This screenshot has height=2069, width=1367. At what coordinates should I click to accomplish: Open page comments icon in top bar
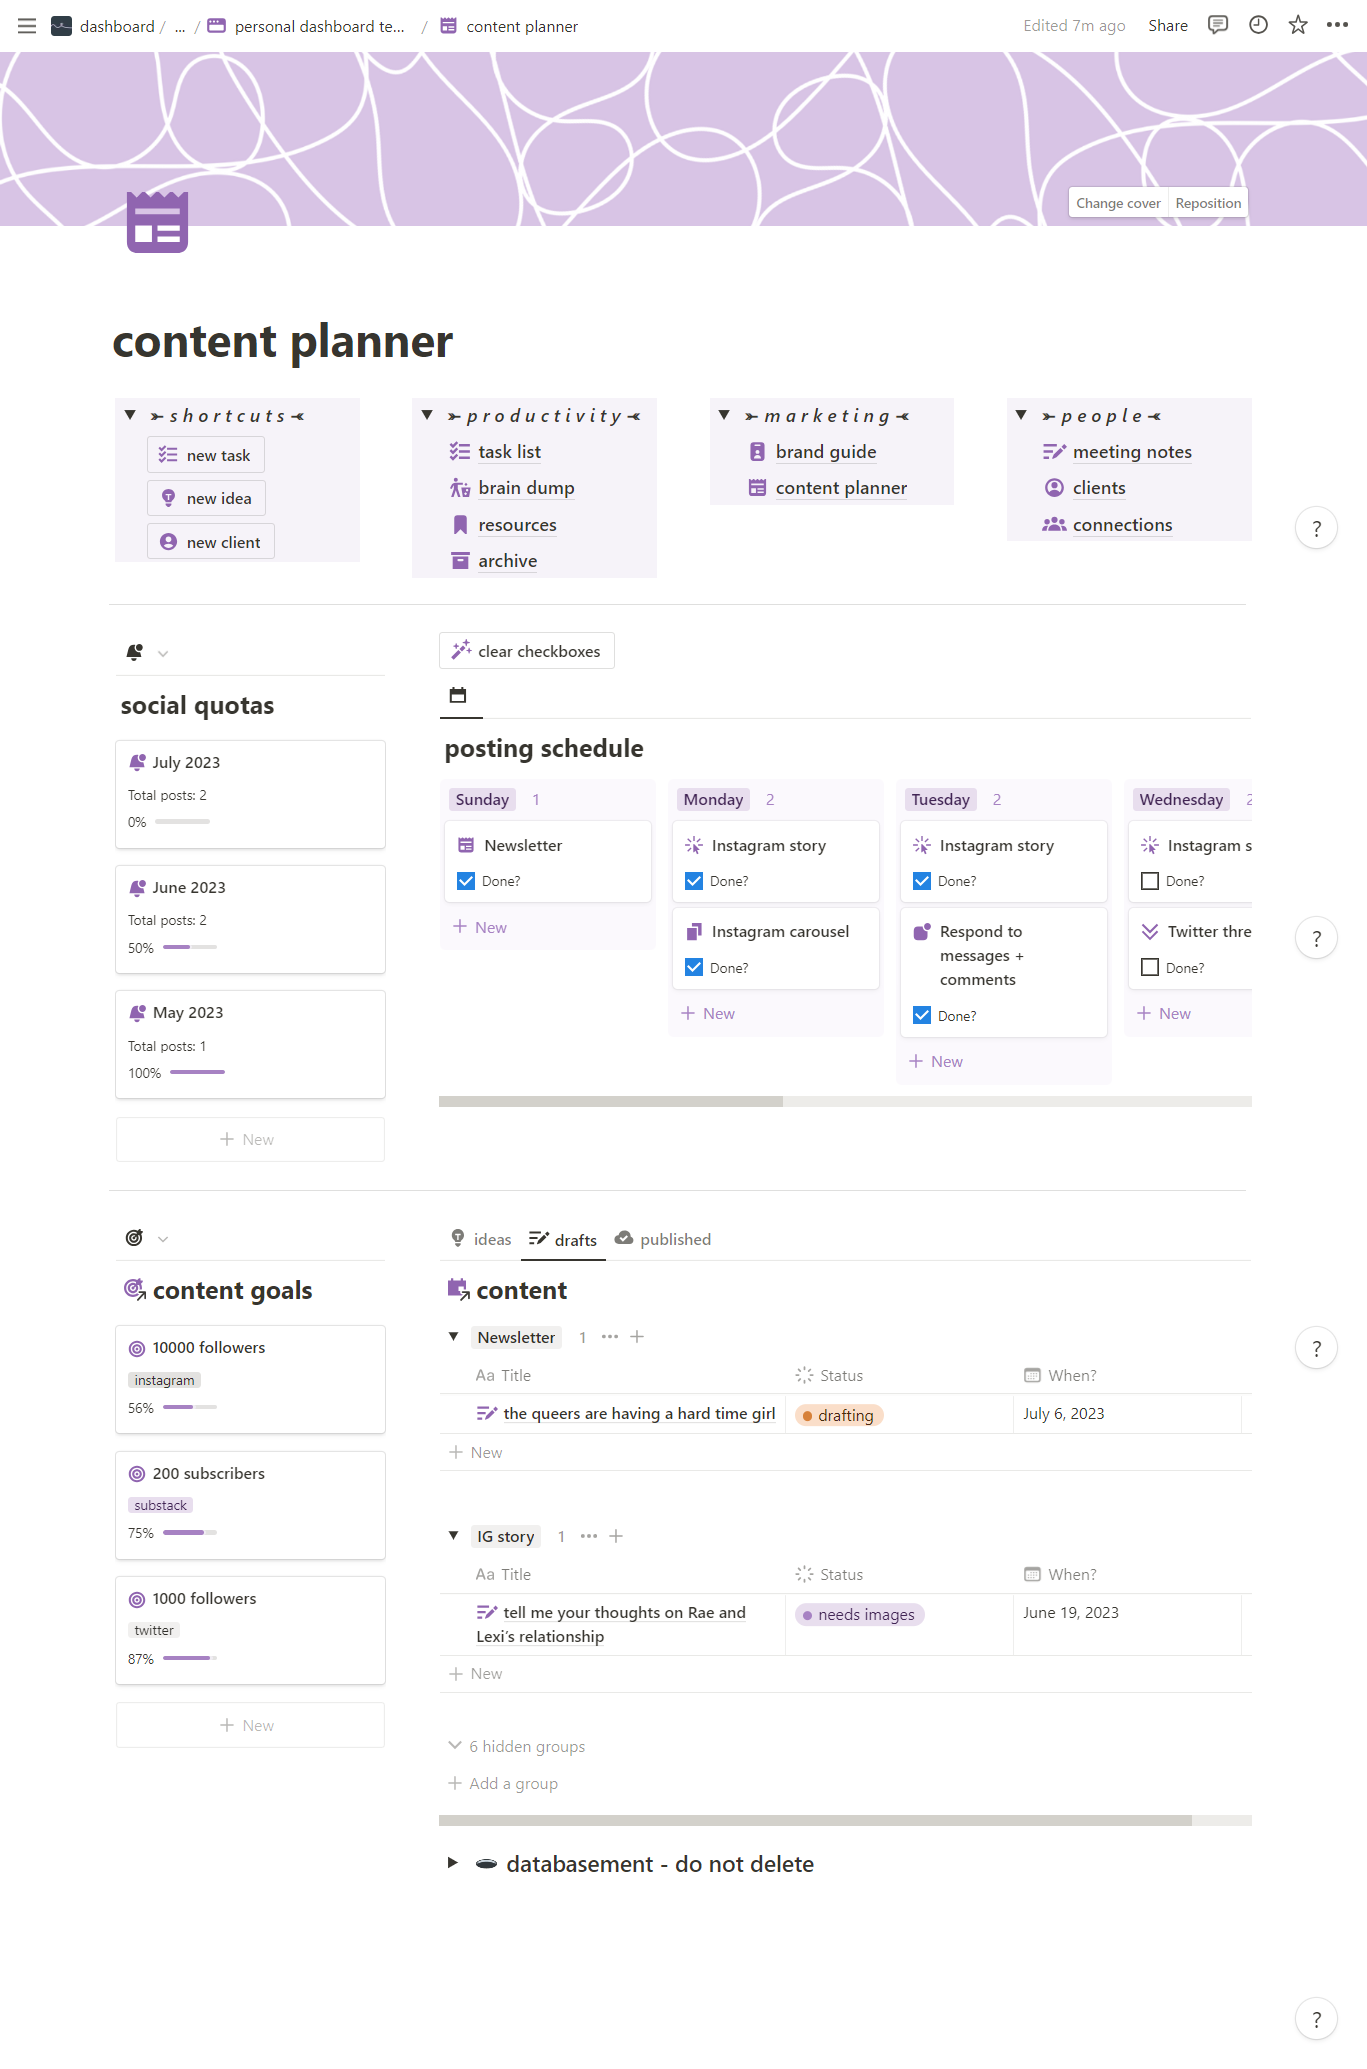pos(1217,25)
